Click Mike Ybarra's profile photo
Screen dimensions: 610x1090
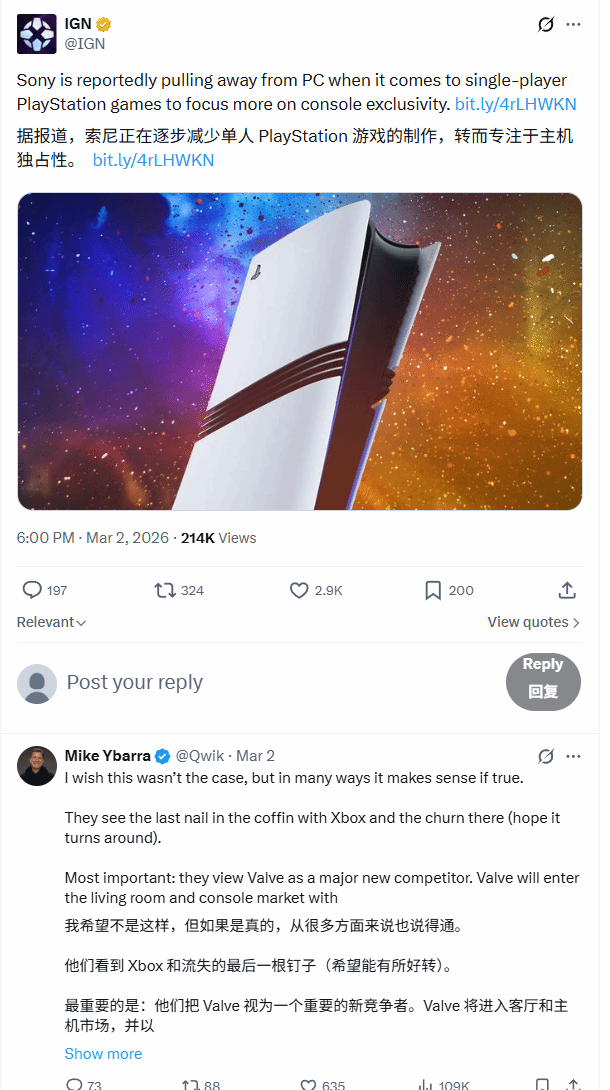[37, 766]
